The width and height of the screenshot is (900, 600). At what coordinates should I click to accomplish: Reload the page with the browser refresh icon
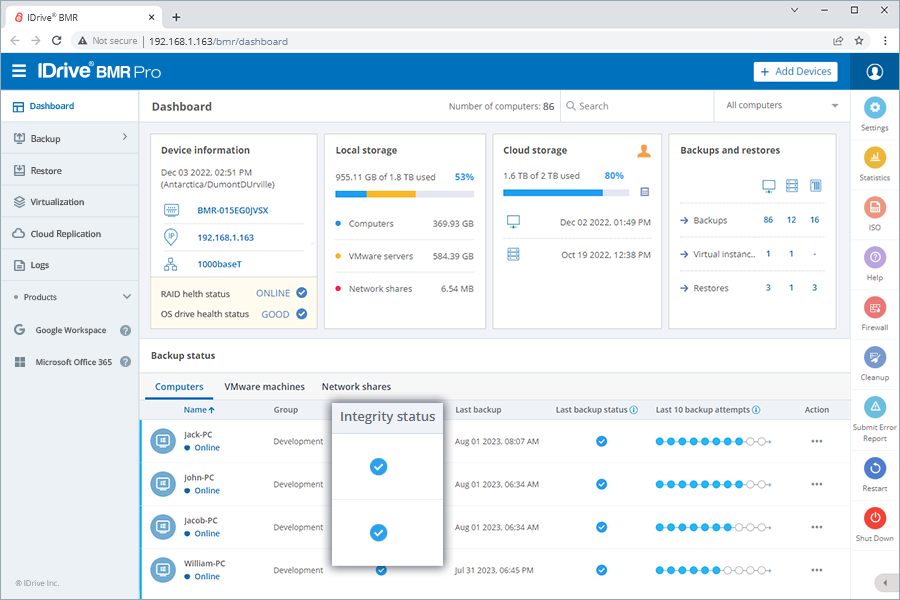click(x=56, y=41)
